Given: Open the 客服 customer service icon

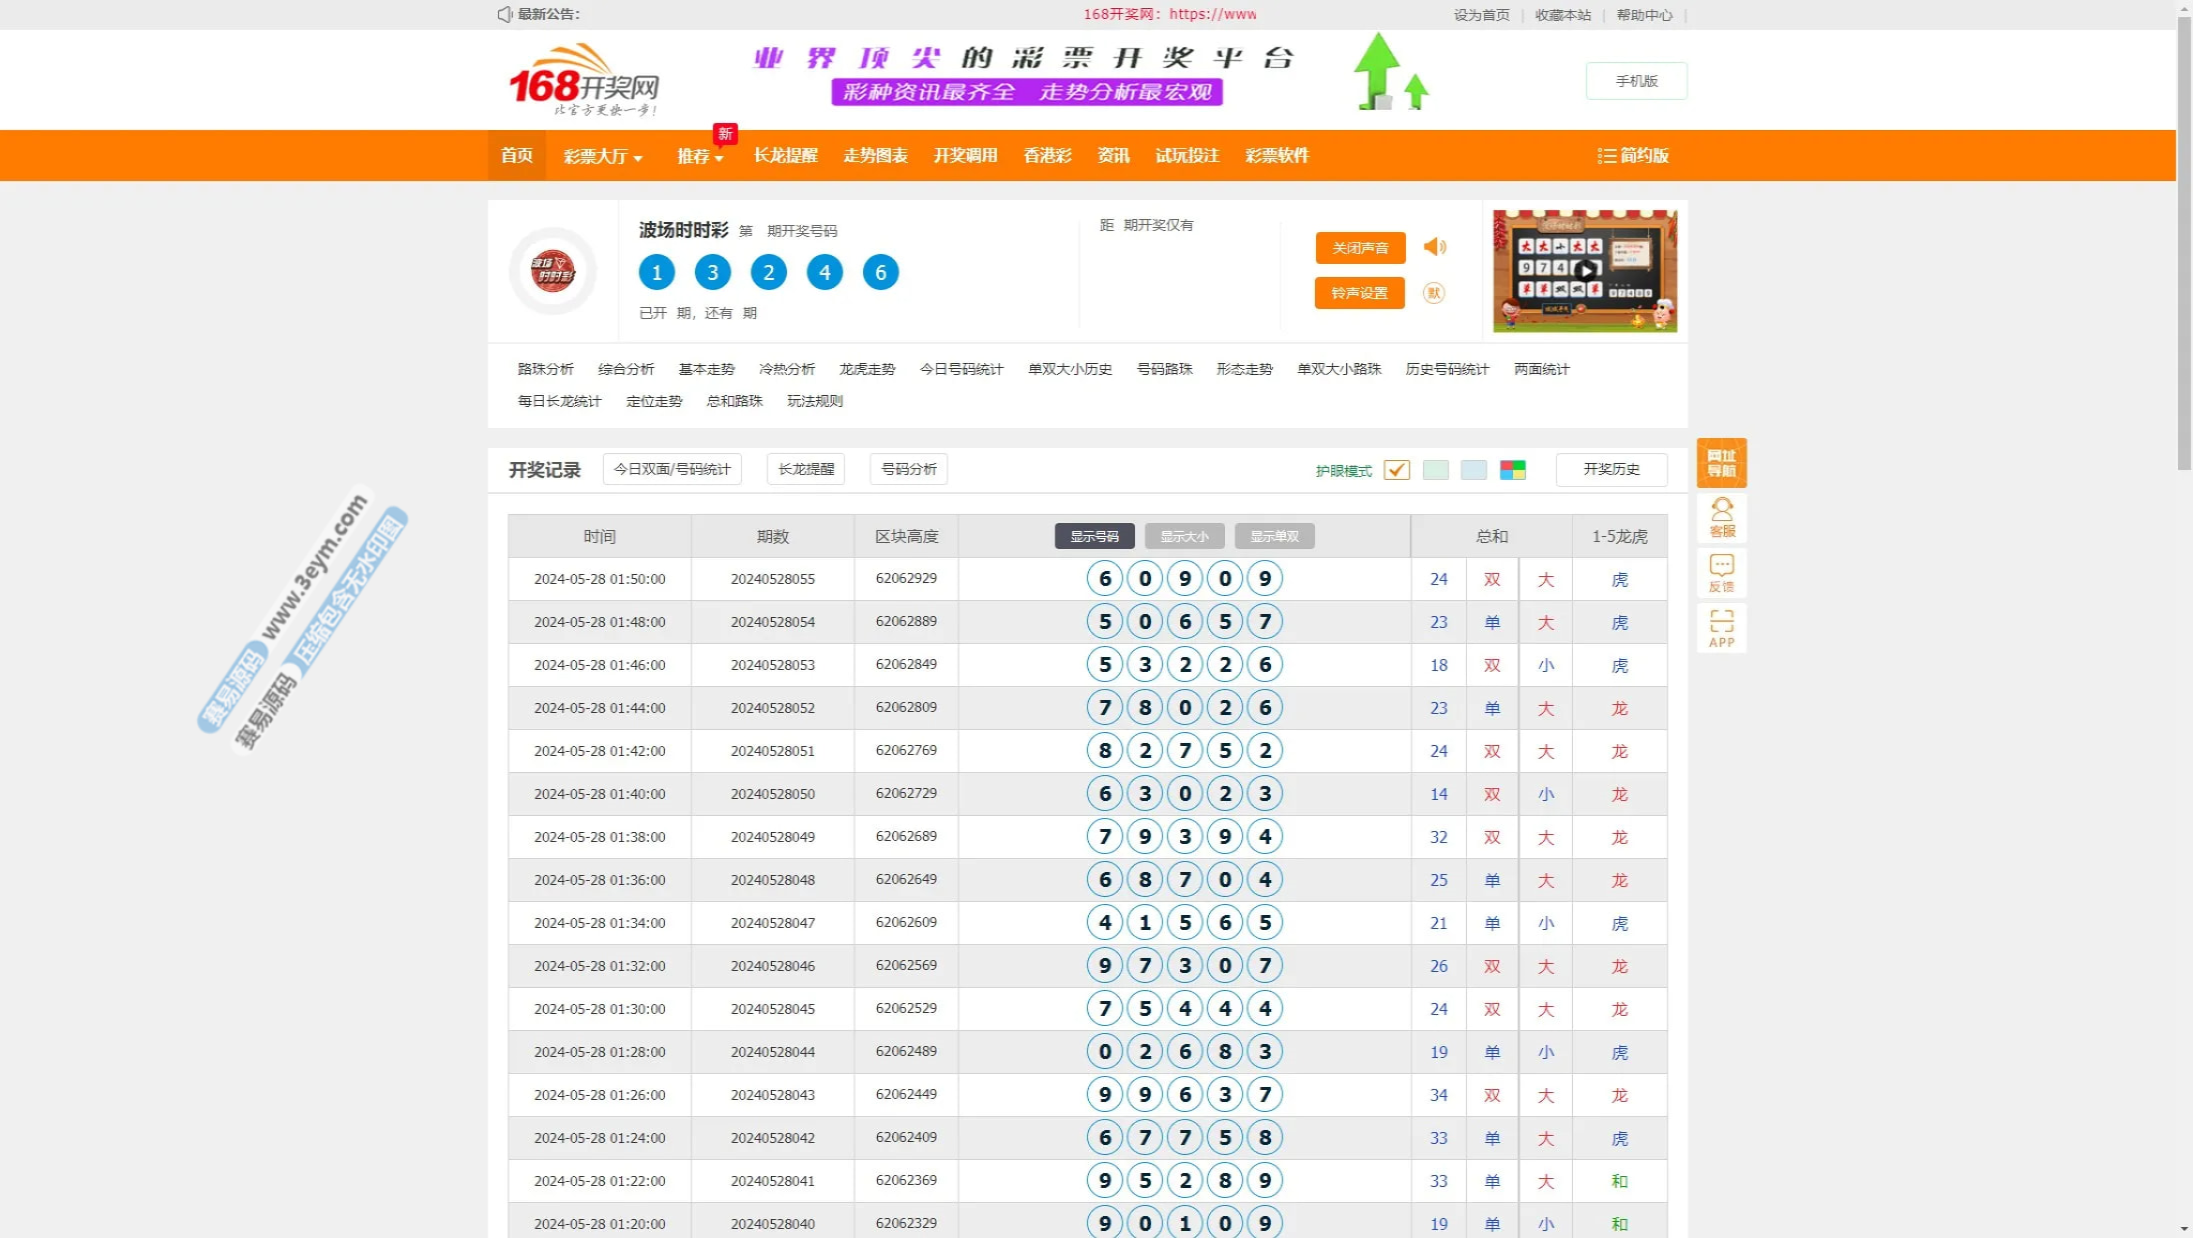Looking at the screenshot, I should 1721,517.
